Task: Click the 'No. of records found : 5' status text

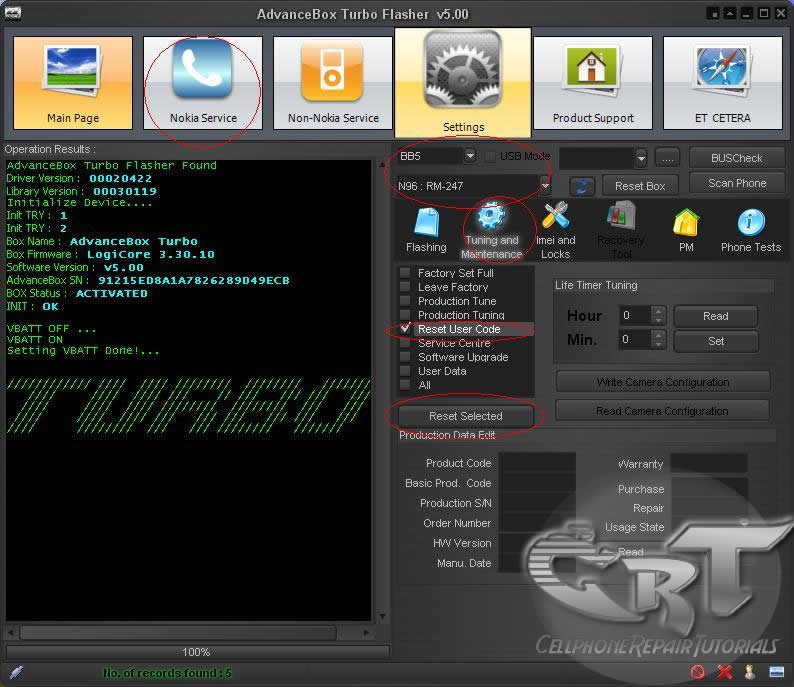Action: [167, 673]
